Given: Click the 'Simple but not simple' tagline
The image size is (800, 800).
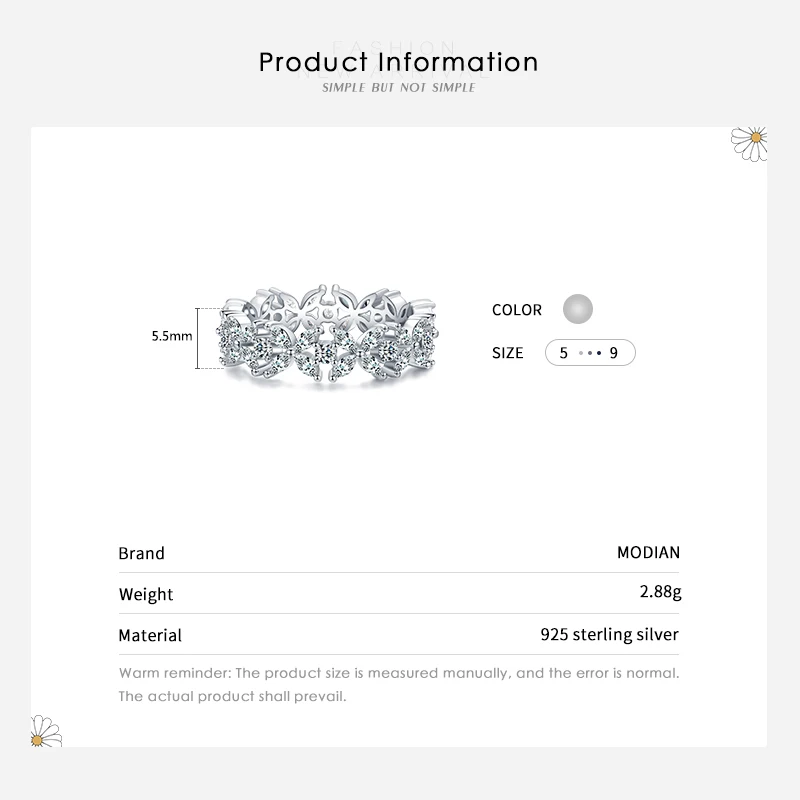Looking at the screenshot, I should [399, 88].
